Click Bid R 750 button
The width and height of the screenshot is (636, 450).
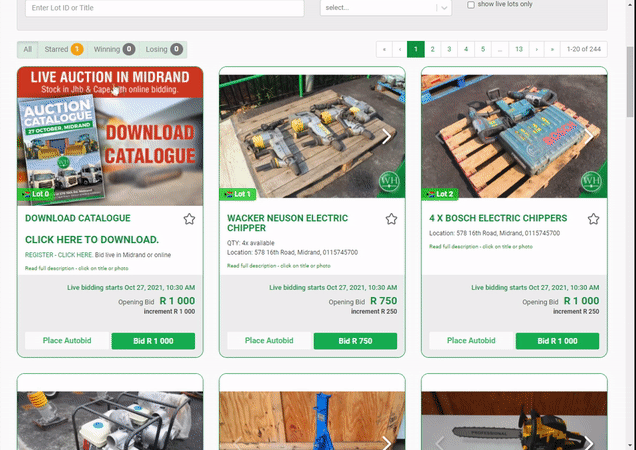[x=354, y=341]
